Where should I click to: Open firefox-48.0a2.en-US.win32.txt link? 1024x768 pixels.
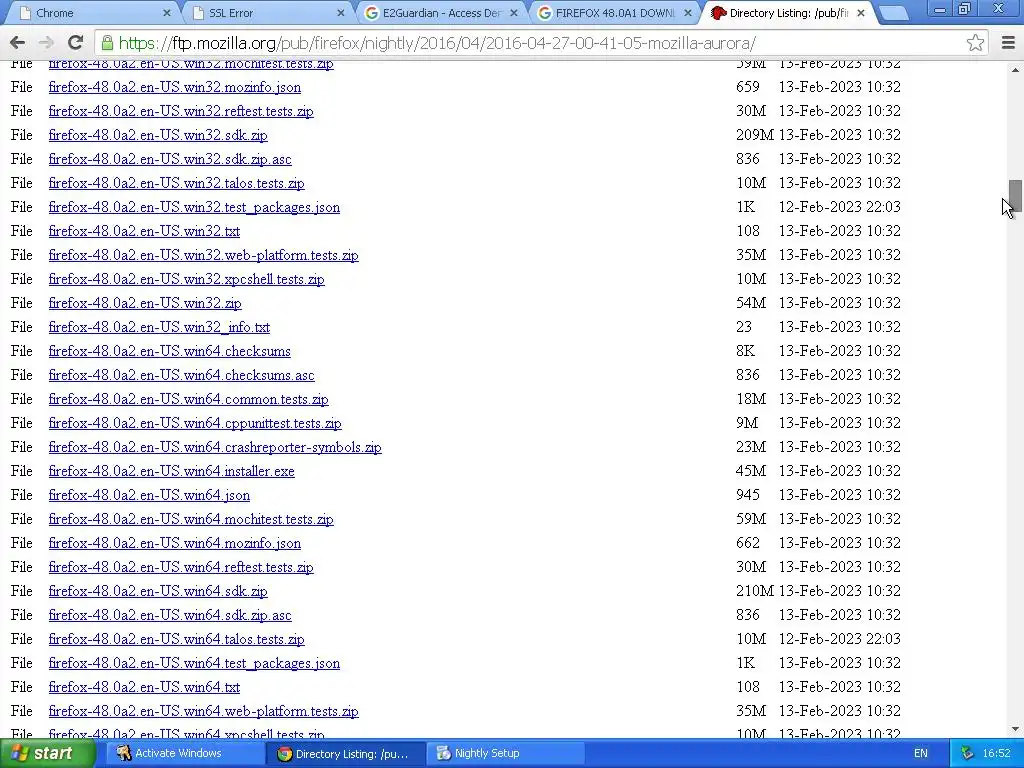[144, 231]
